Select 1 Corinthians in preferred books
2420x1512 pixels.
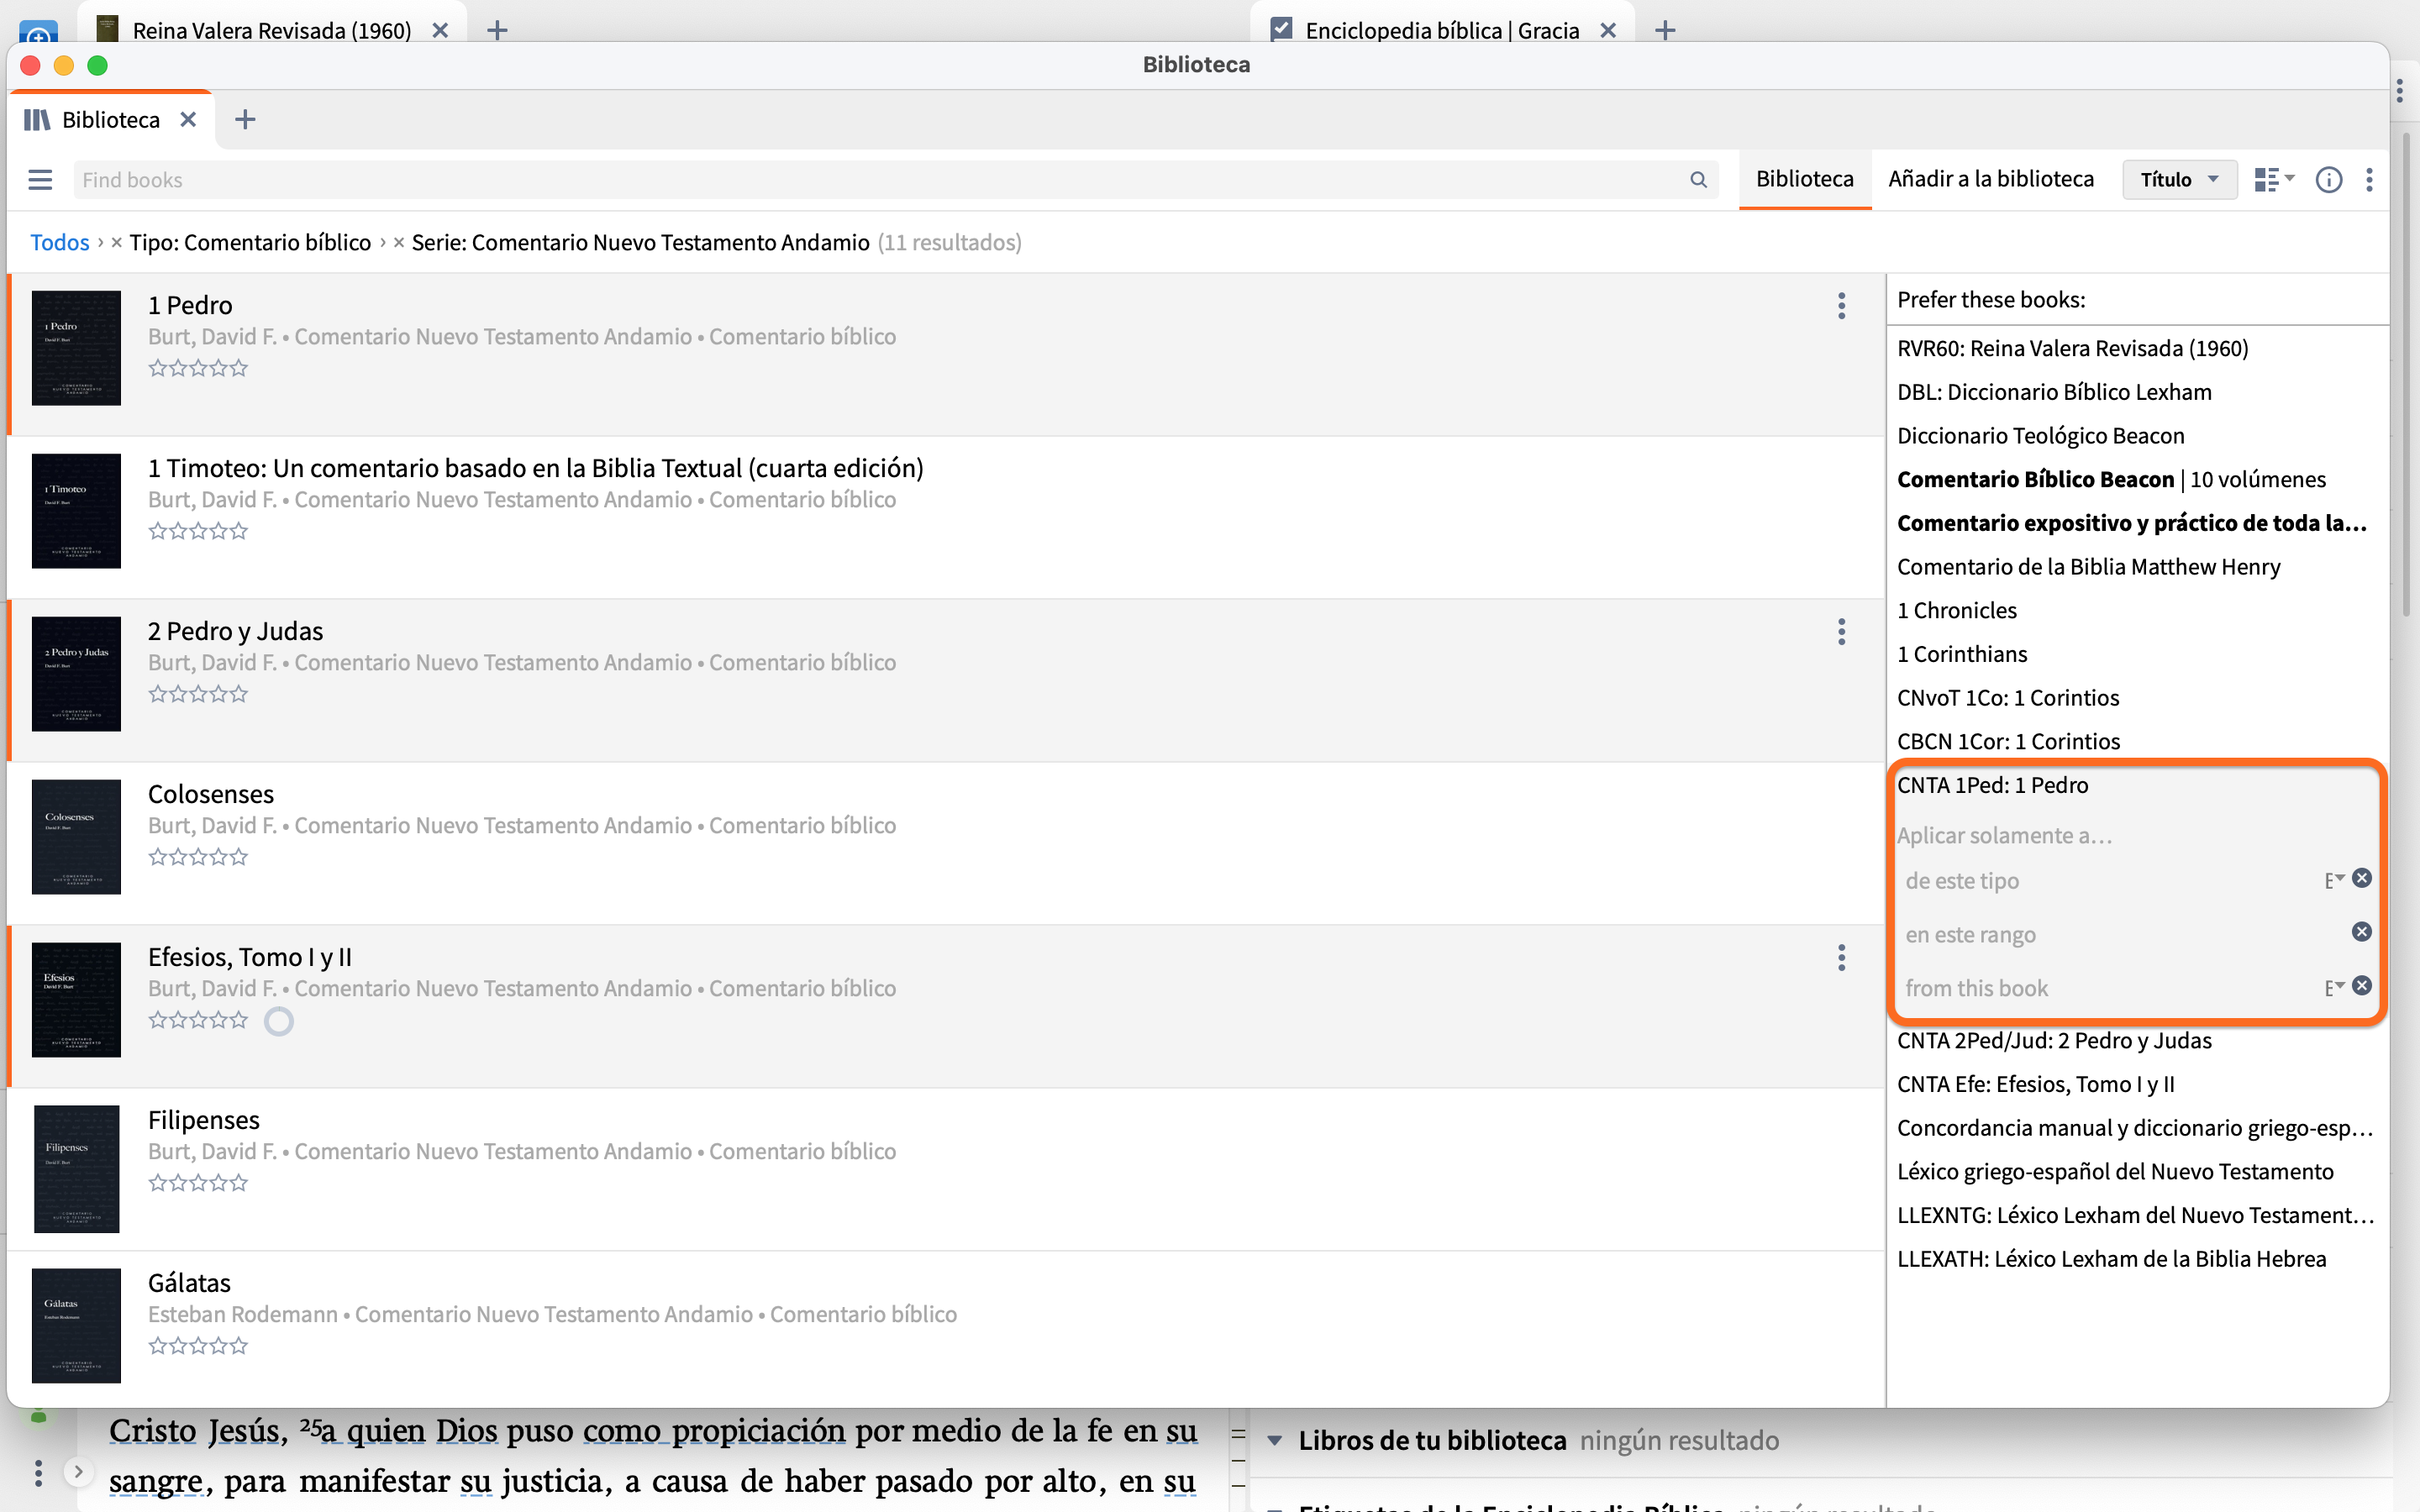[x=1962, y=655]
